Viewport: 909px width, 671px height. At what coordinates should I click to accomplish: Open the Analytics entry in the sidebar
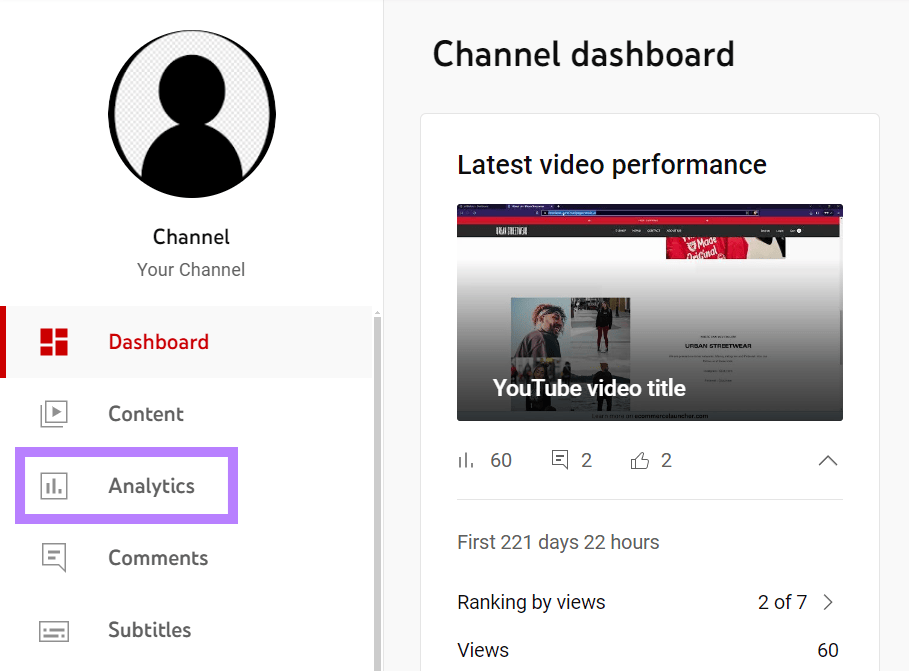151,485
